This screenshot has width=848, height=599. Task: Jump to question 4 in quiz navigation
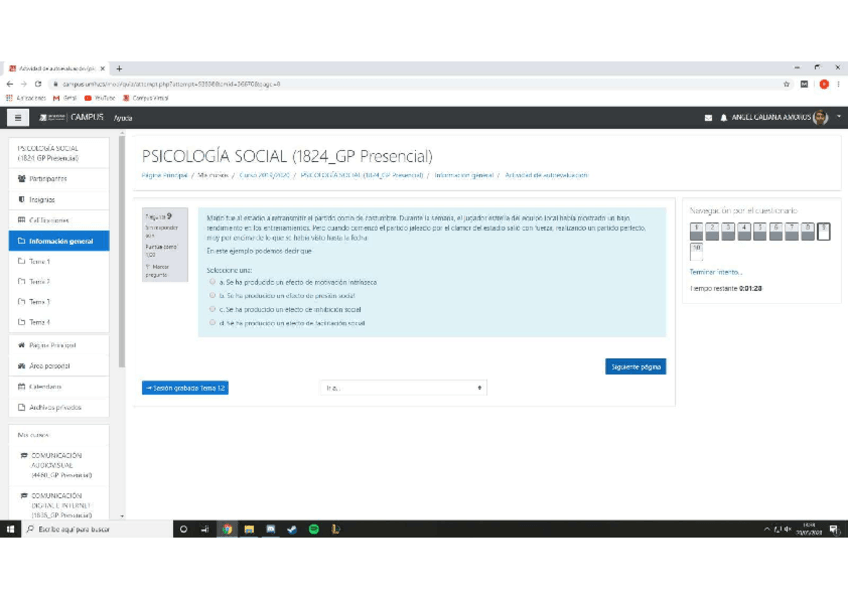(744, 231)
